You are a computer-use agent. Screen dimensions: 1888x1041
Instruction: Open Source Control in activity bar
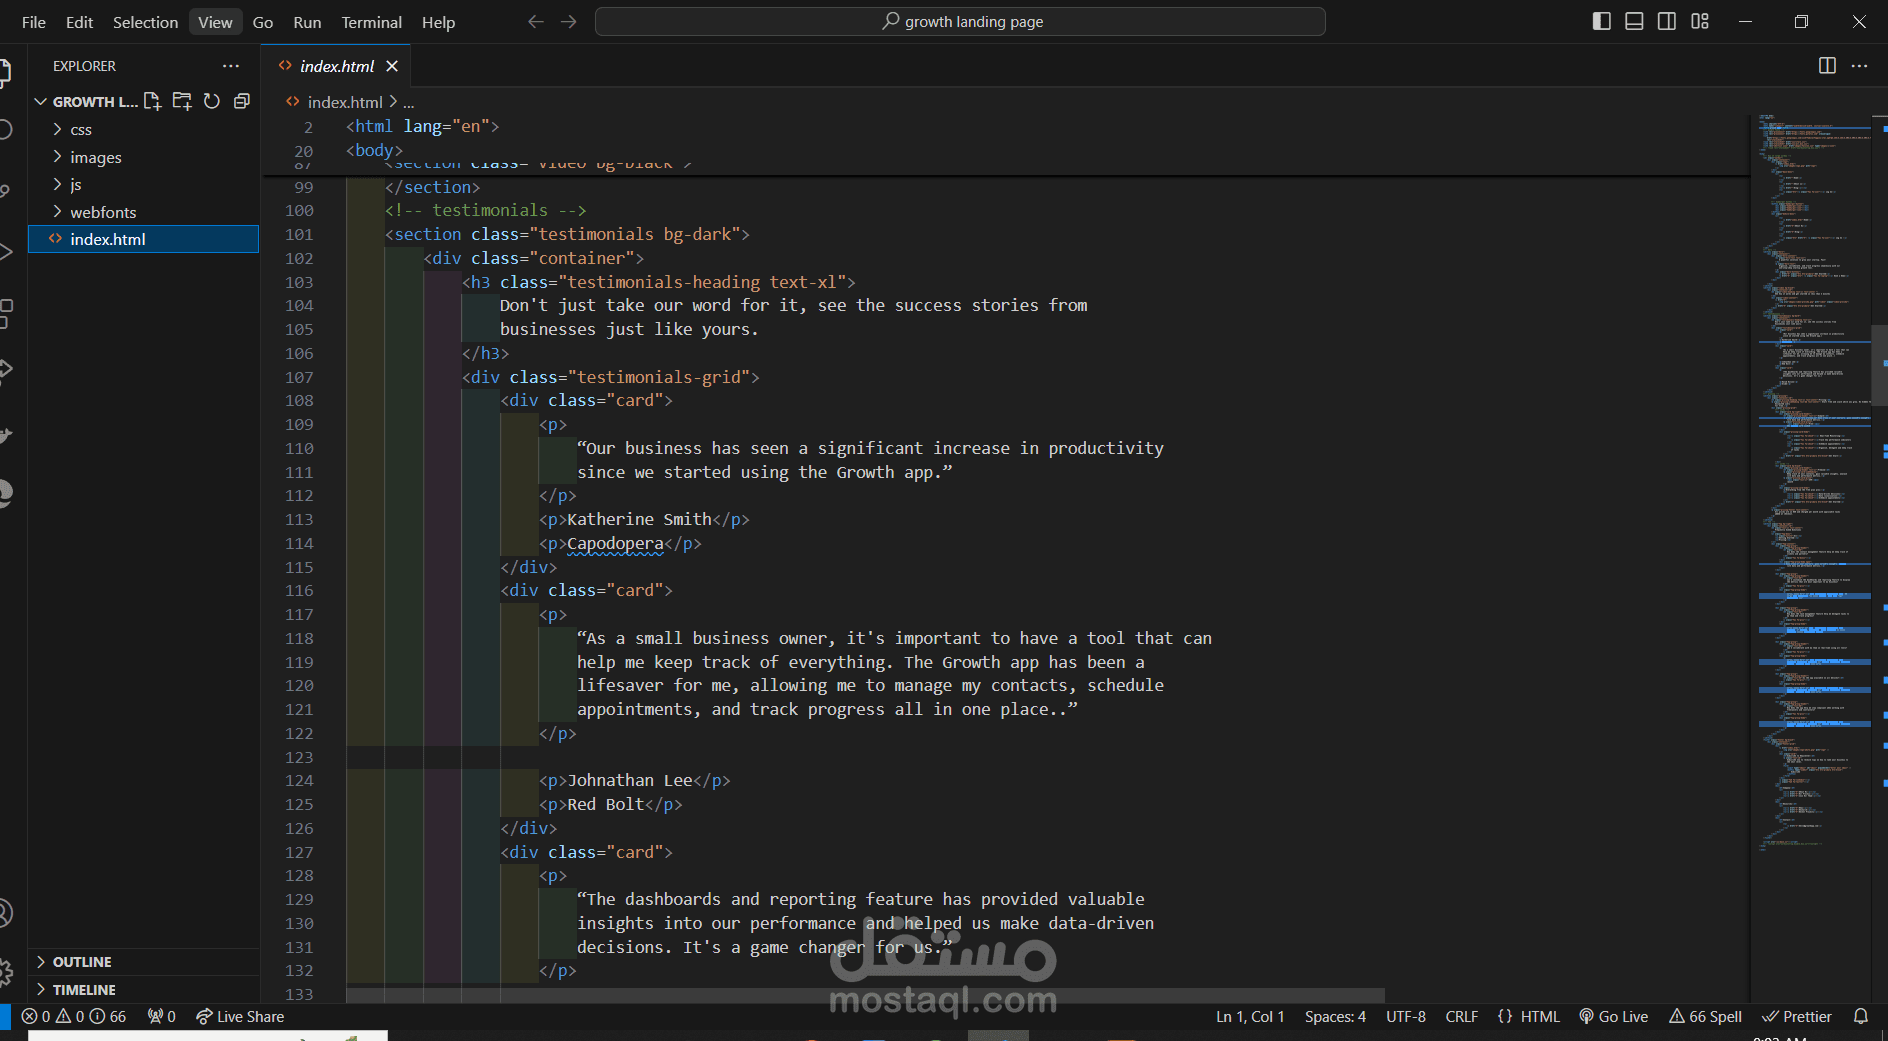coord(5,190)
